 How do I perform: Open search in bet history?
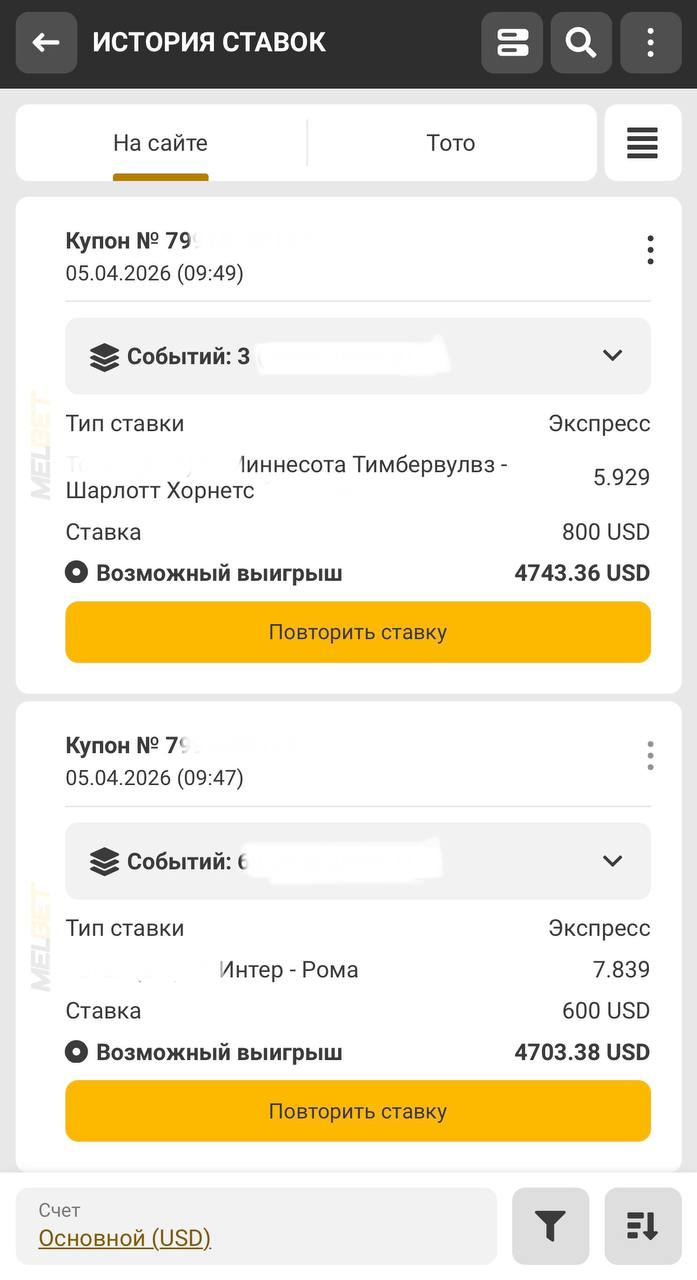click(581, 43)
